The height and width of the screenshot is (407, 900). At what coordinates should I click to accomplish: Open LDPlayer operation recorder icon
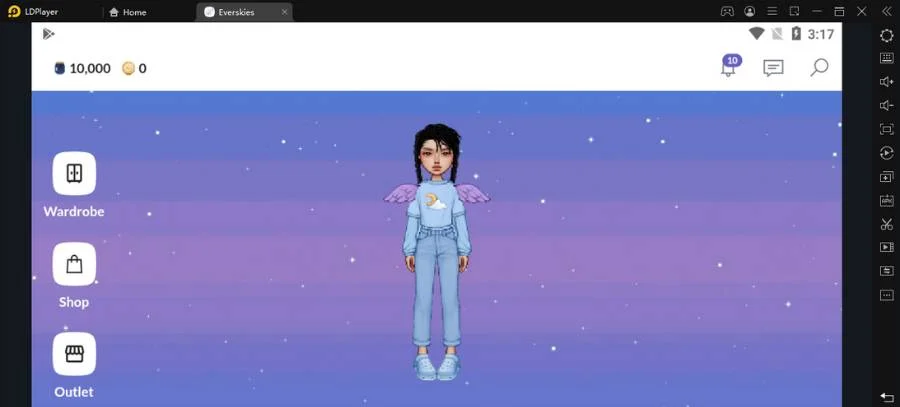pyautogui.click(x=886, y=153)
